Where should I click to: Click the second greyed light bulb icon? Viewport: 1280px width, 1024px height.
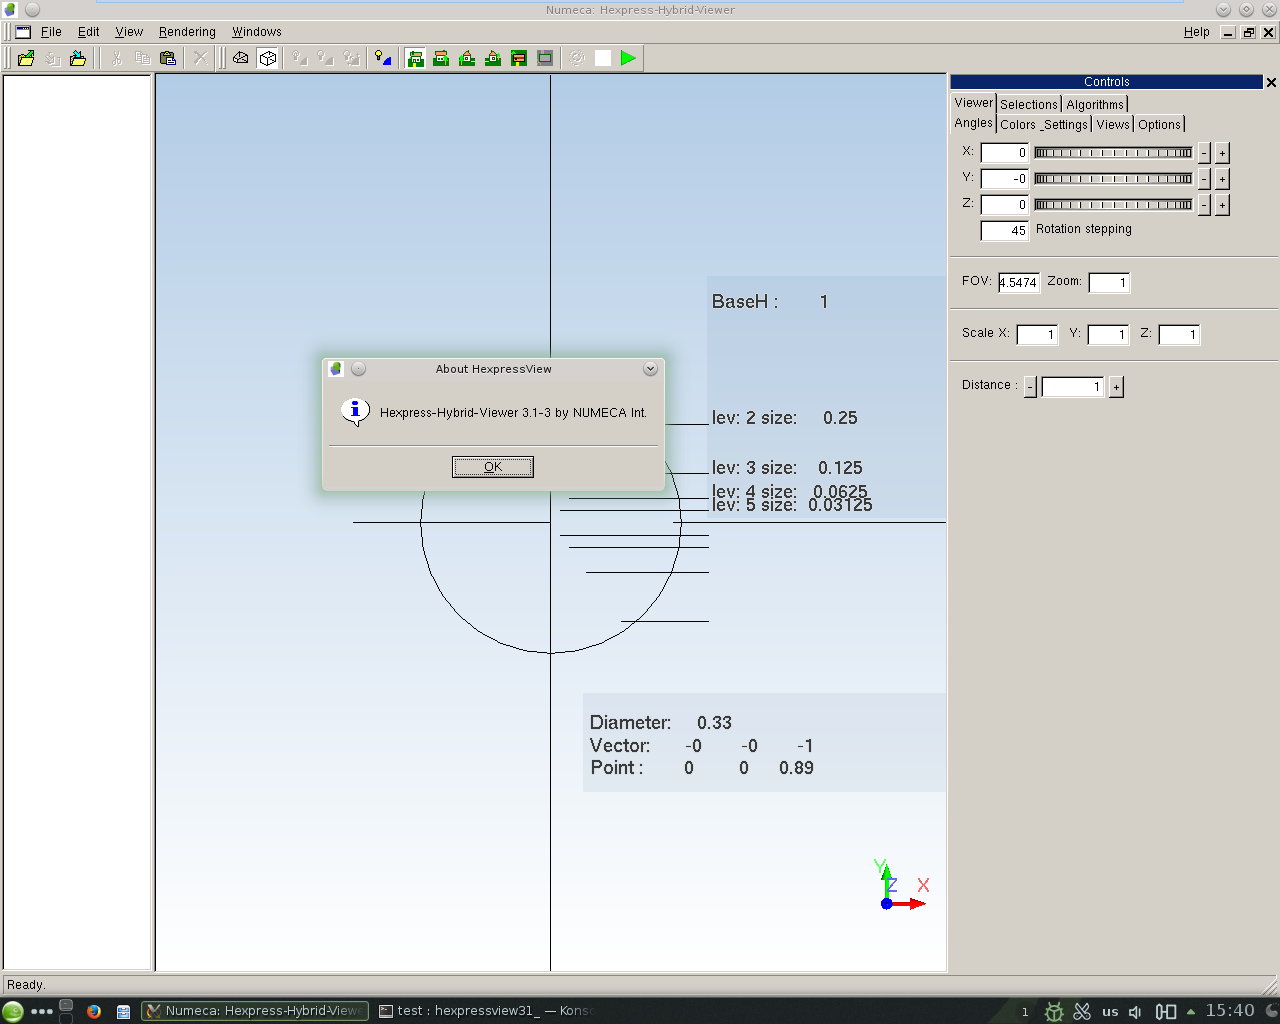tap(326, 58)
